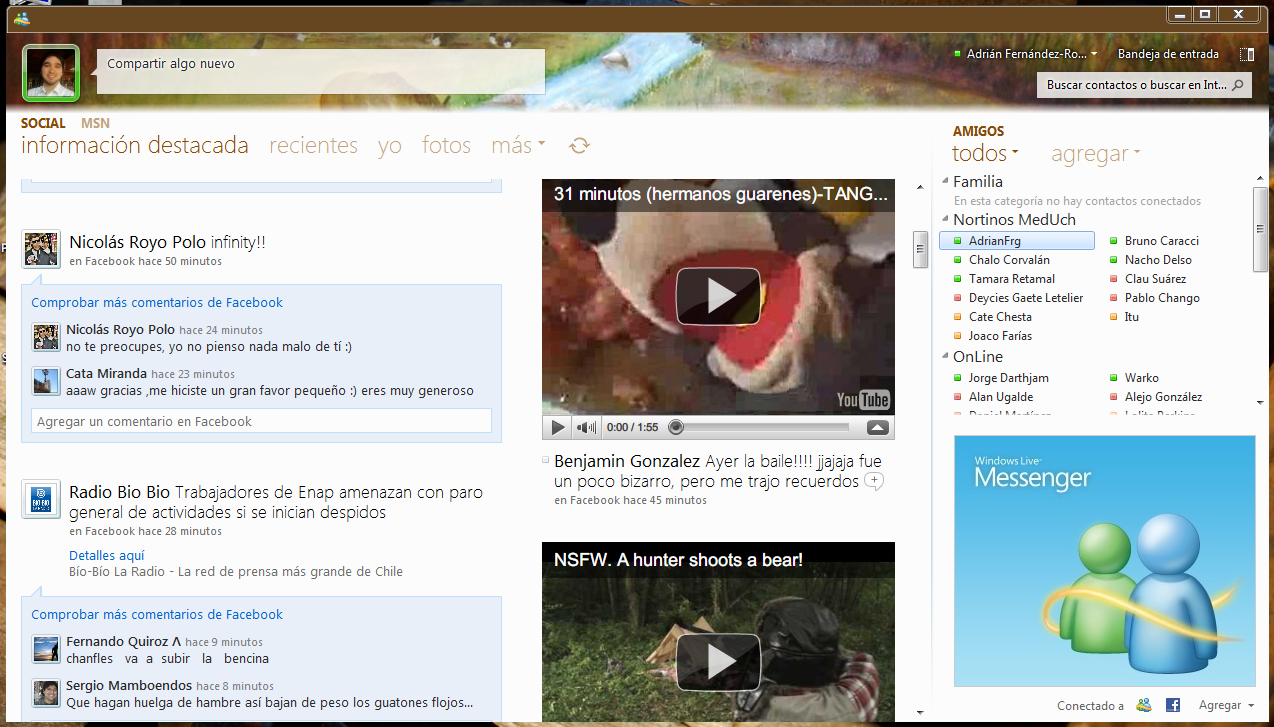Click the refresh feed circular arrows icon
This screenshot has height=727, width=1274.
(579, 146)
